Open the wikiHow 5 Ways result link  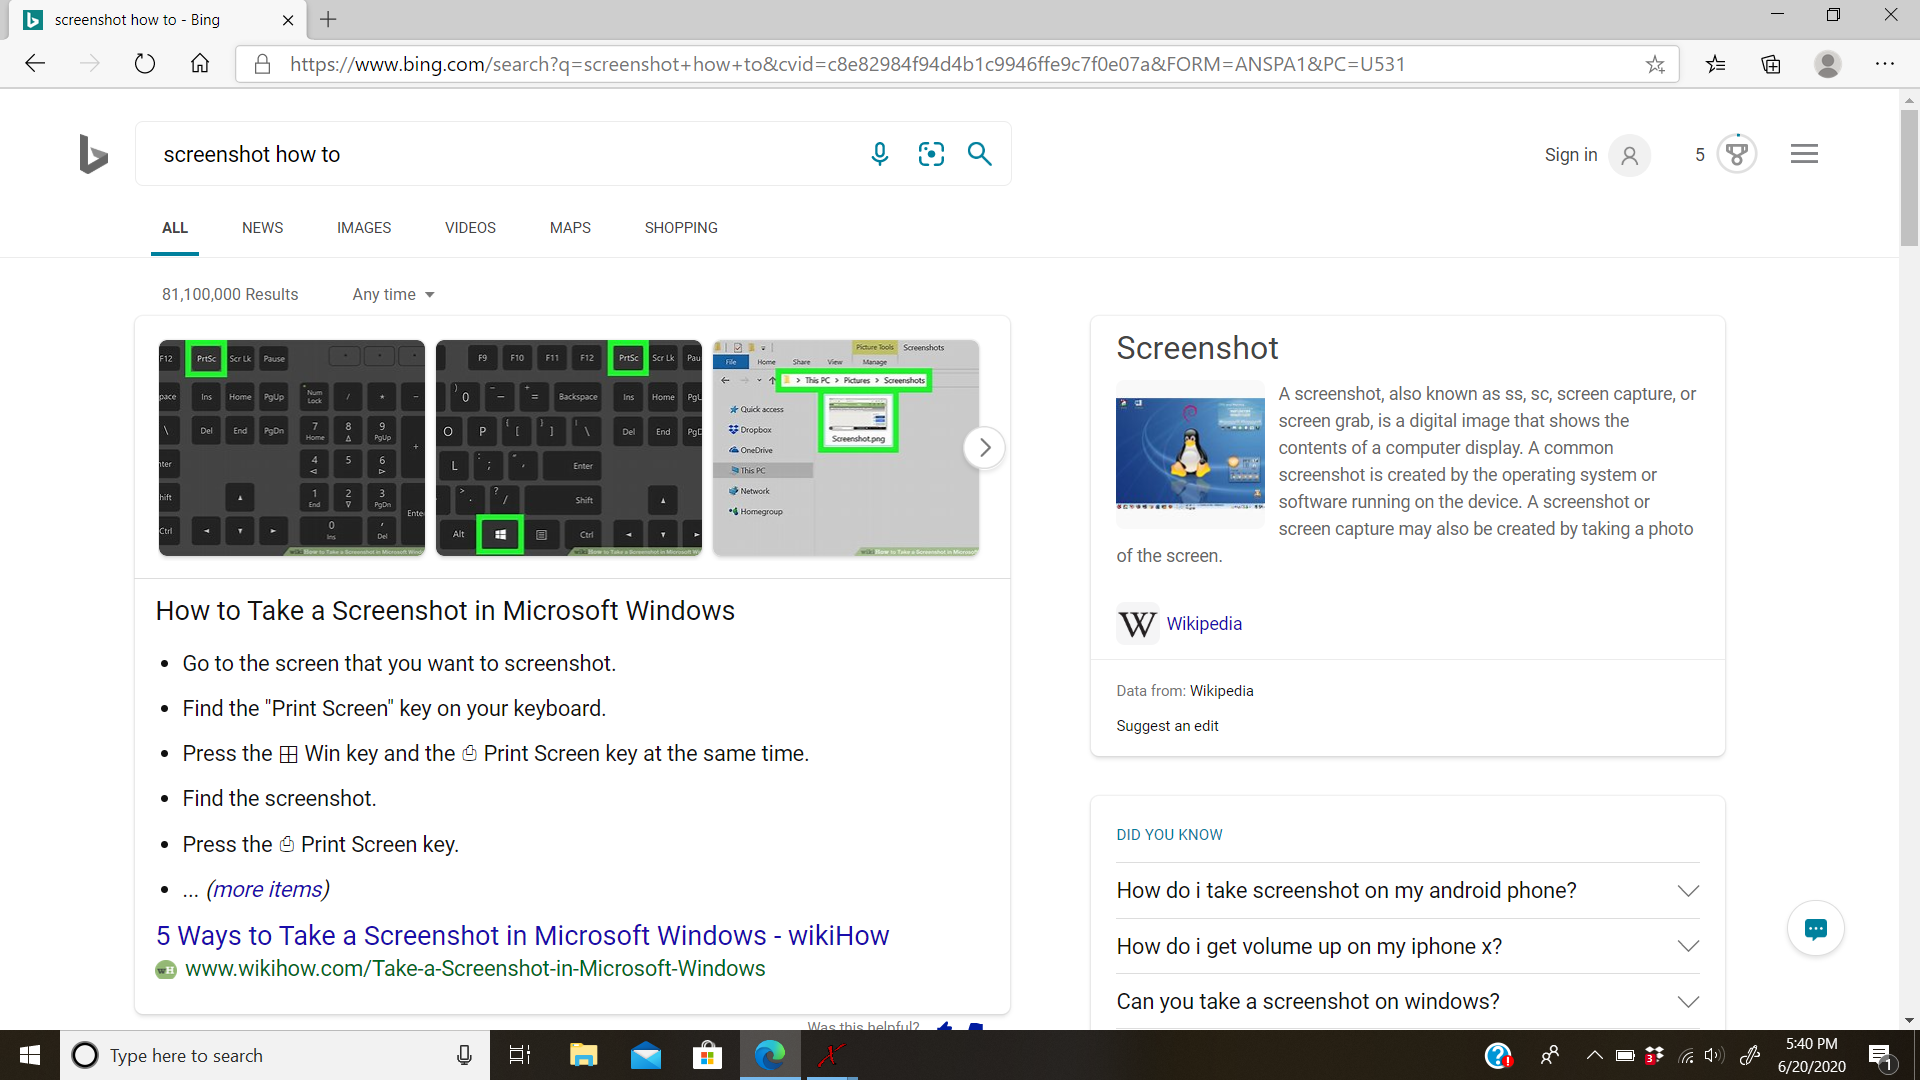(522, 936)
